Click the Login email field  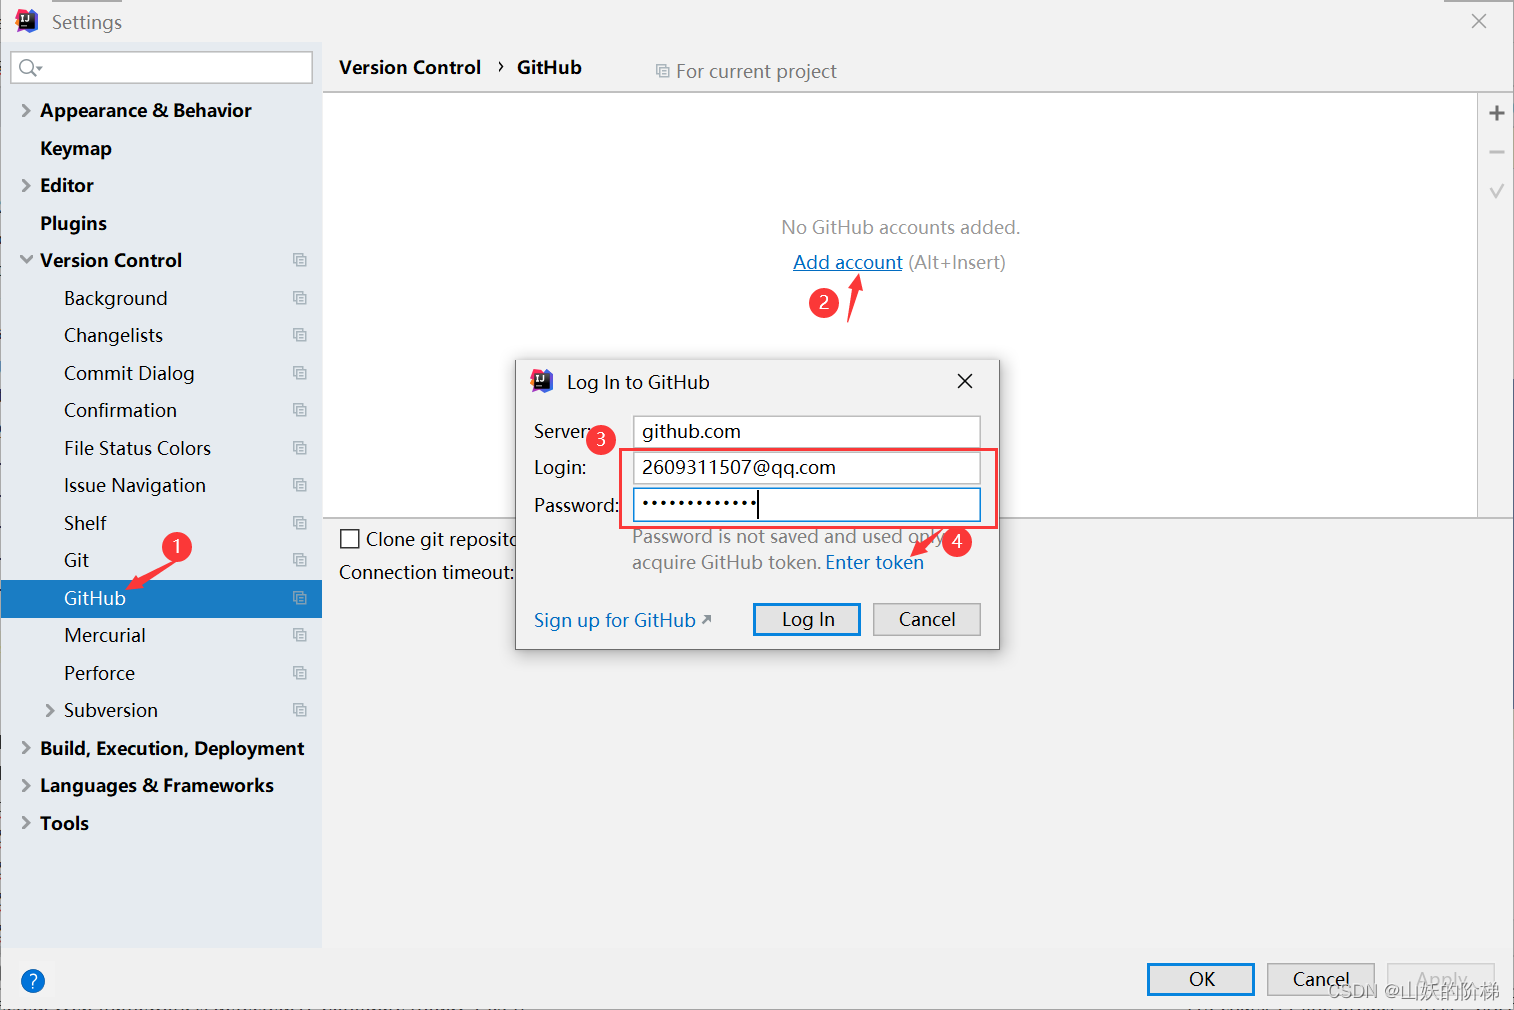pos(806,467)
